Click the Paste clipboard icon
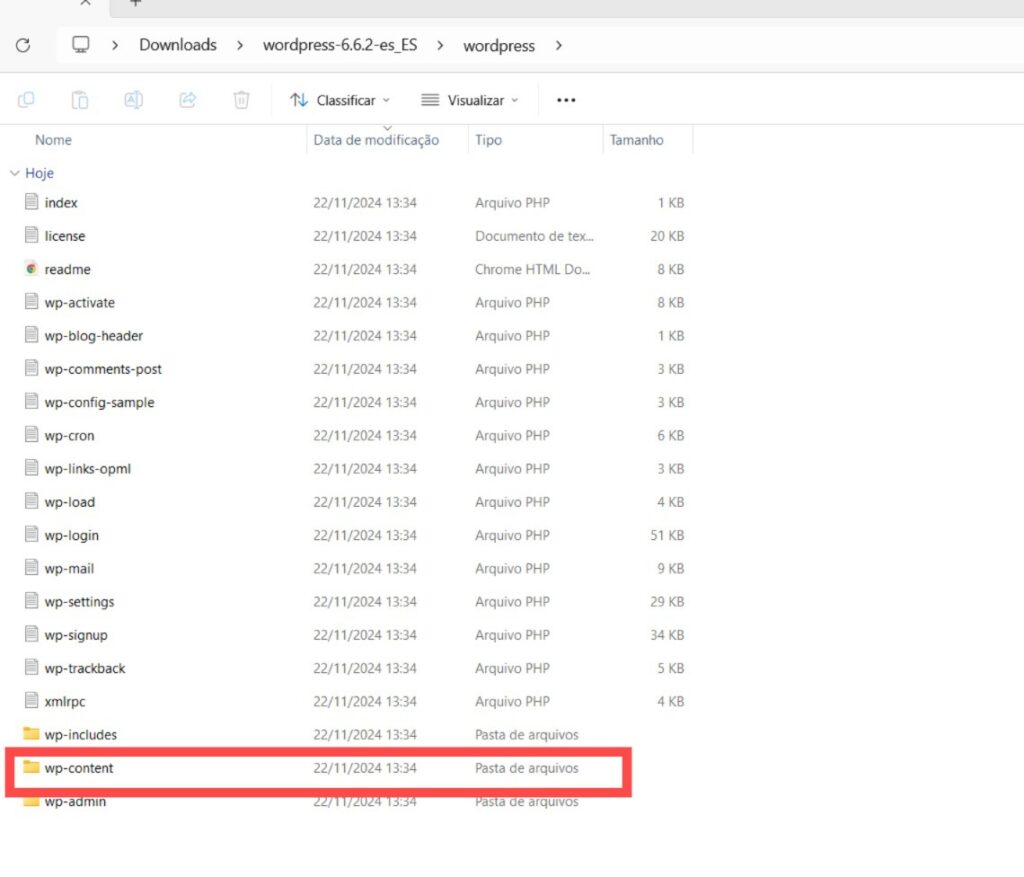Image resolution: width=1024 pixels, height=877 pixels. [80, 100]
